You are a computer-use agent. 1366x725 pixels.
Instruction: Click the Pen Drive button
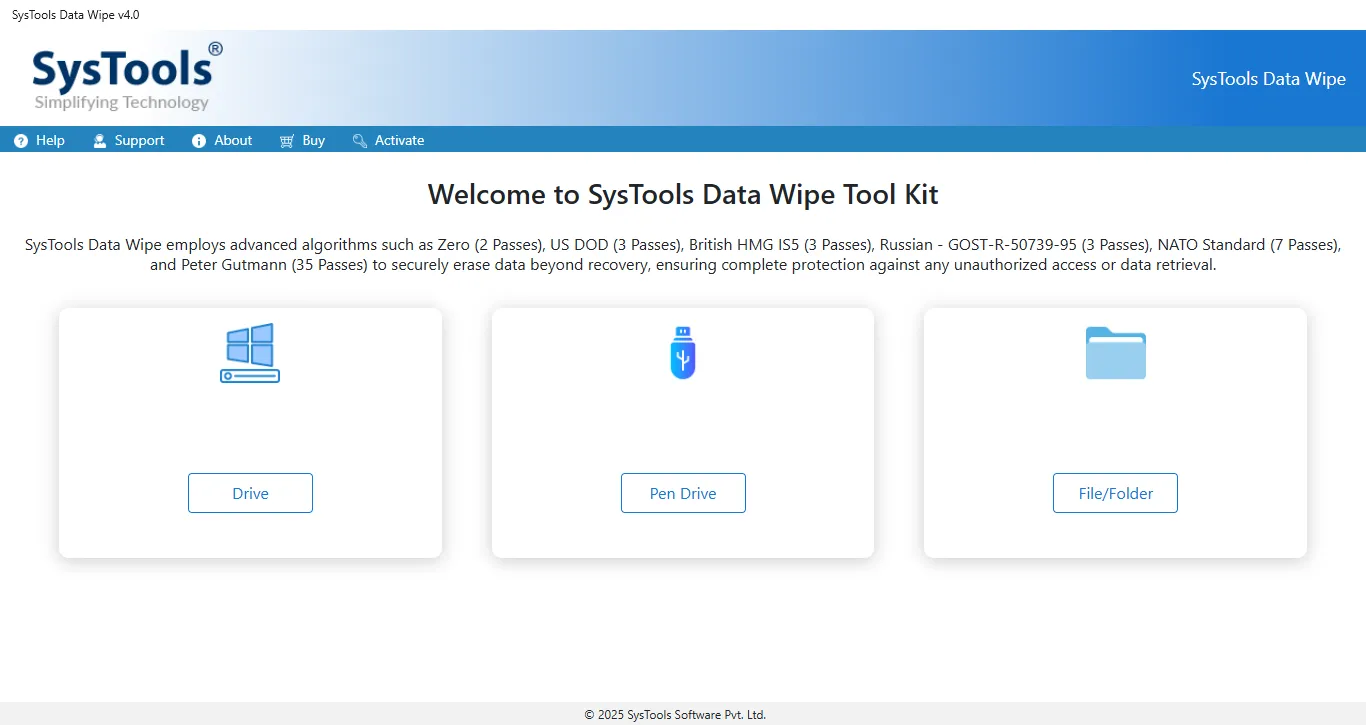pyautogui.click(x=683, y=493)
